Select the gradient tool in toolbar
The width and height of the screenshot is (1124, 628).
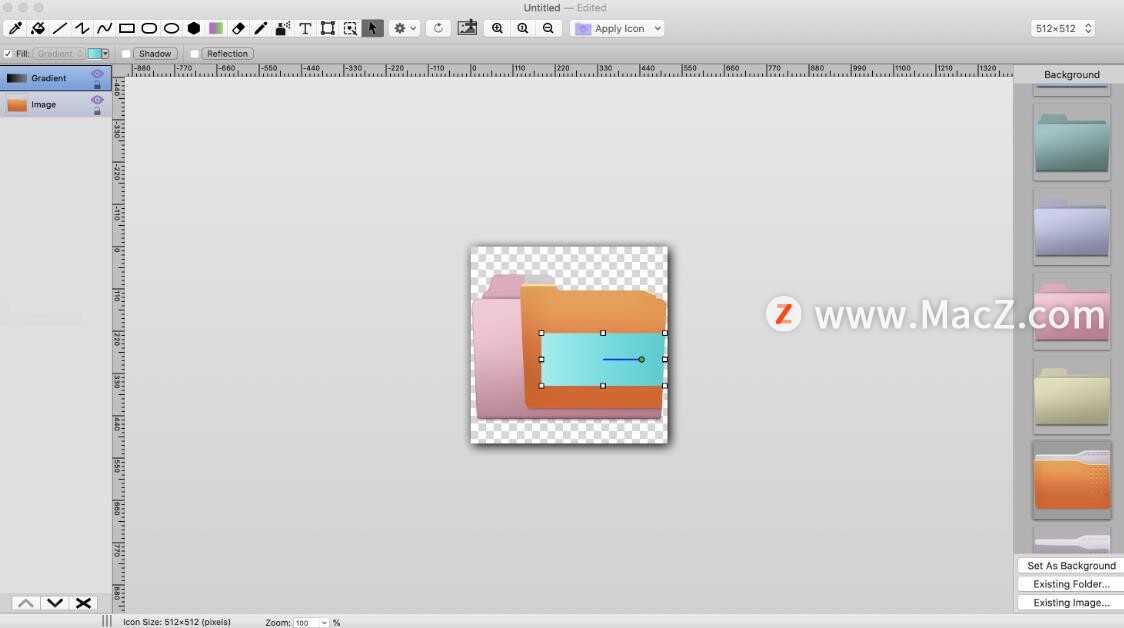[216, 29]
